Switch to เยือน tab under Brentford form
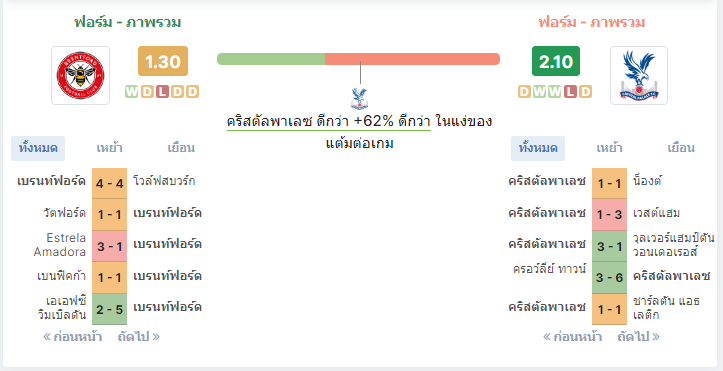The width and height of the screenshot is (723, 371). (x=181, y=148)
